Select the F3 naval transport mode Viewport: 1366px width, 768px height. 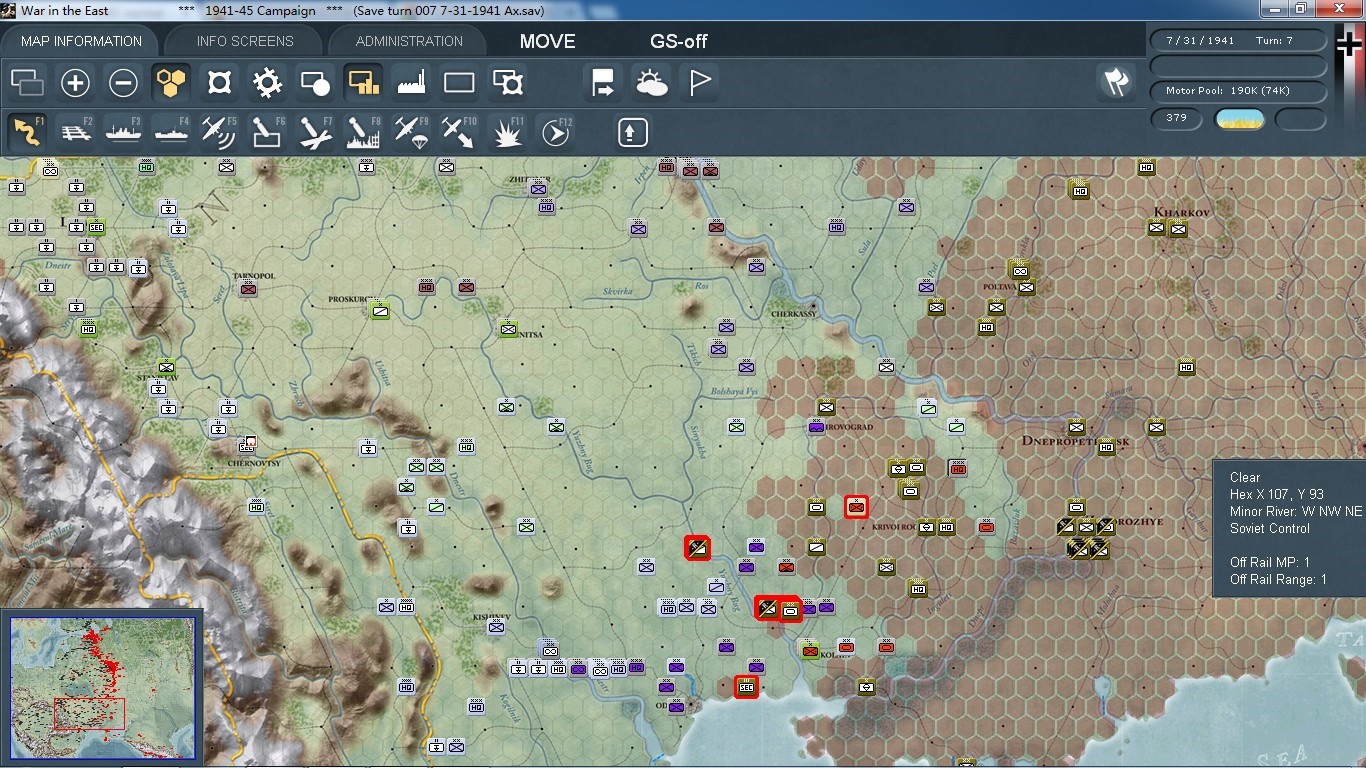point(123,132)
